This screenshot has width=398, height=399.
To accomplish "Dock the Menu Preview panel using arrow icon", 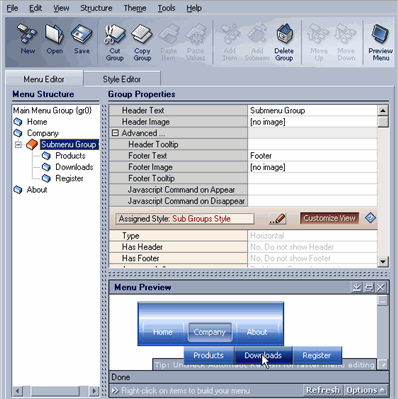I will pyautogui.click(x=357, y=287).
